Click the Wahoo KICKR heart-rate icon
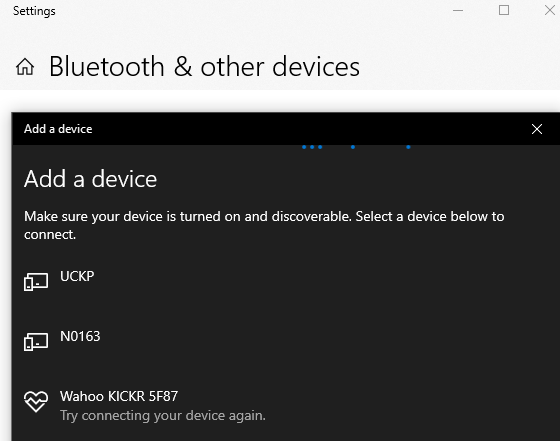Viewport: 560px width, 441px height. click(x=36, y=401)
